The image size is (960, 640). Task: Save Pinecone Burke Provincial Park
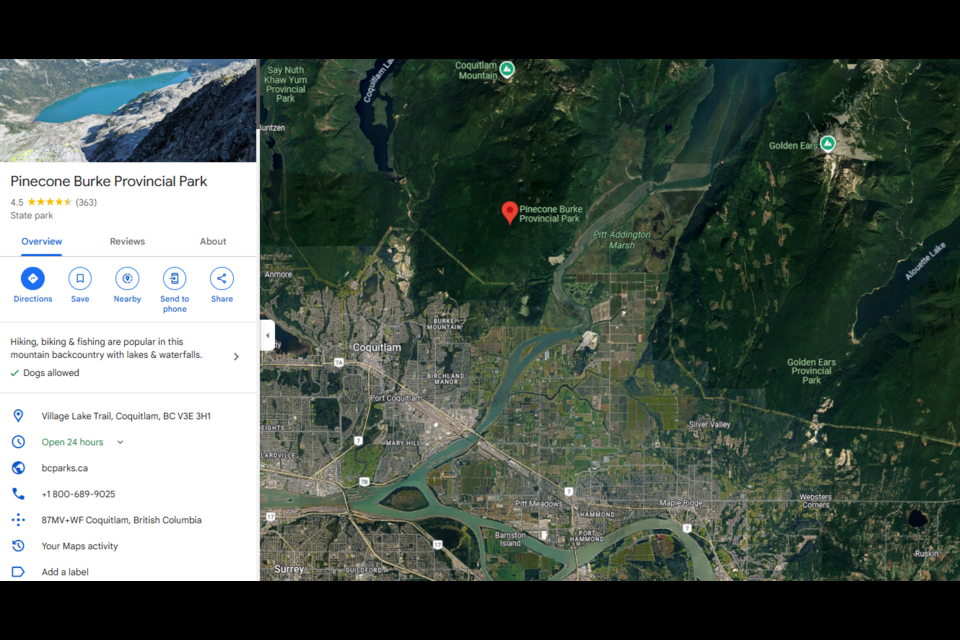pyautogui.click(x=80, y=279)
